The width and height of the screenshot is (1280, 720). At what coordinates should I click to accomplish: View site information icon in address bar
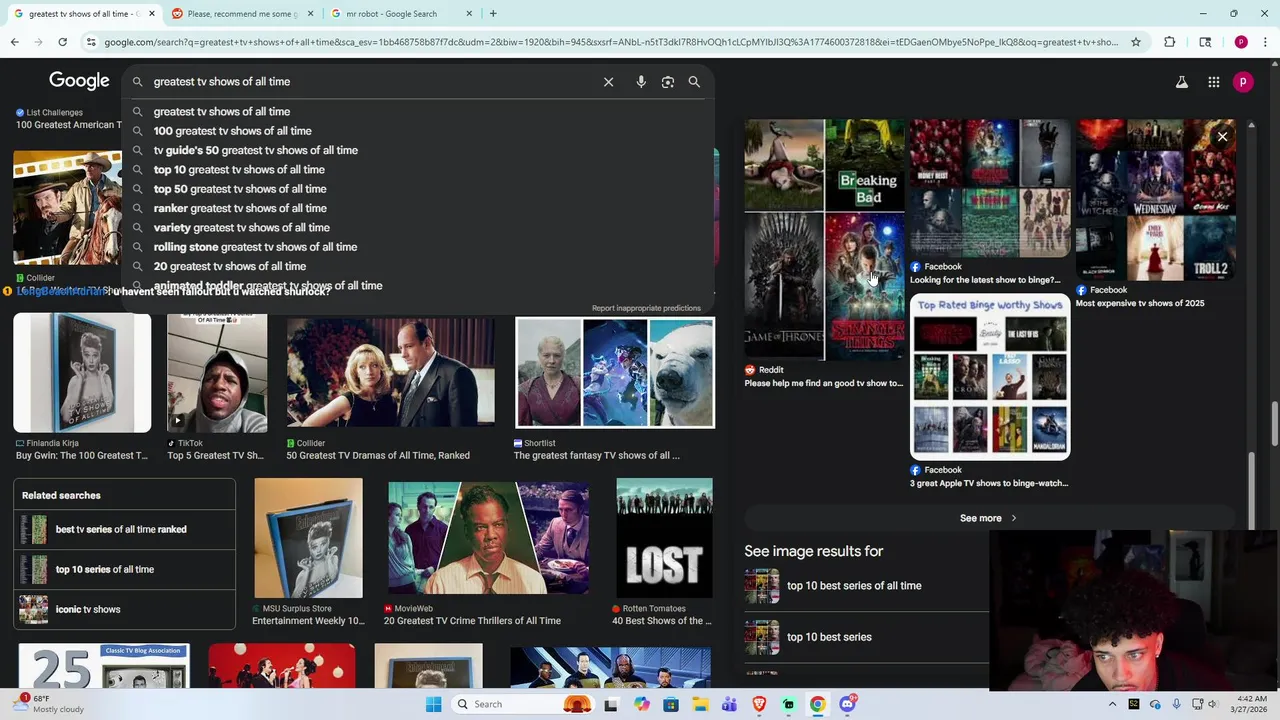coord(91,42)
